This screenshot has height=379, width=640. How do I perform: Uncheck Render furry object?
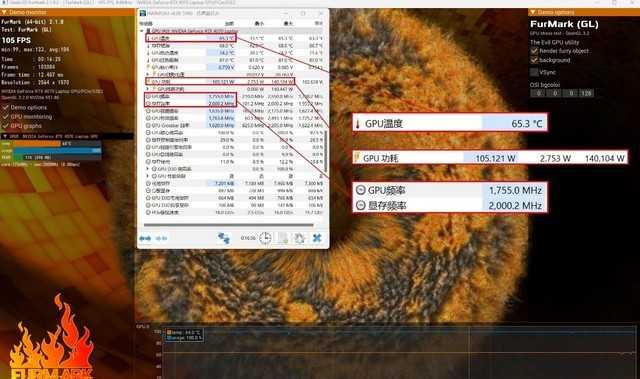coord(534,51)
